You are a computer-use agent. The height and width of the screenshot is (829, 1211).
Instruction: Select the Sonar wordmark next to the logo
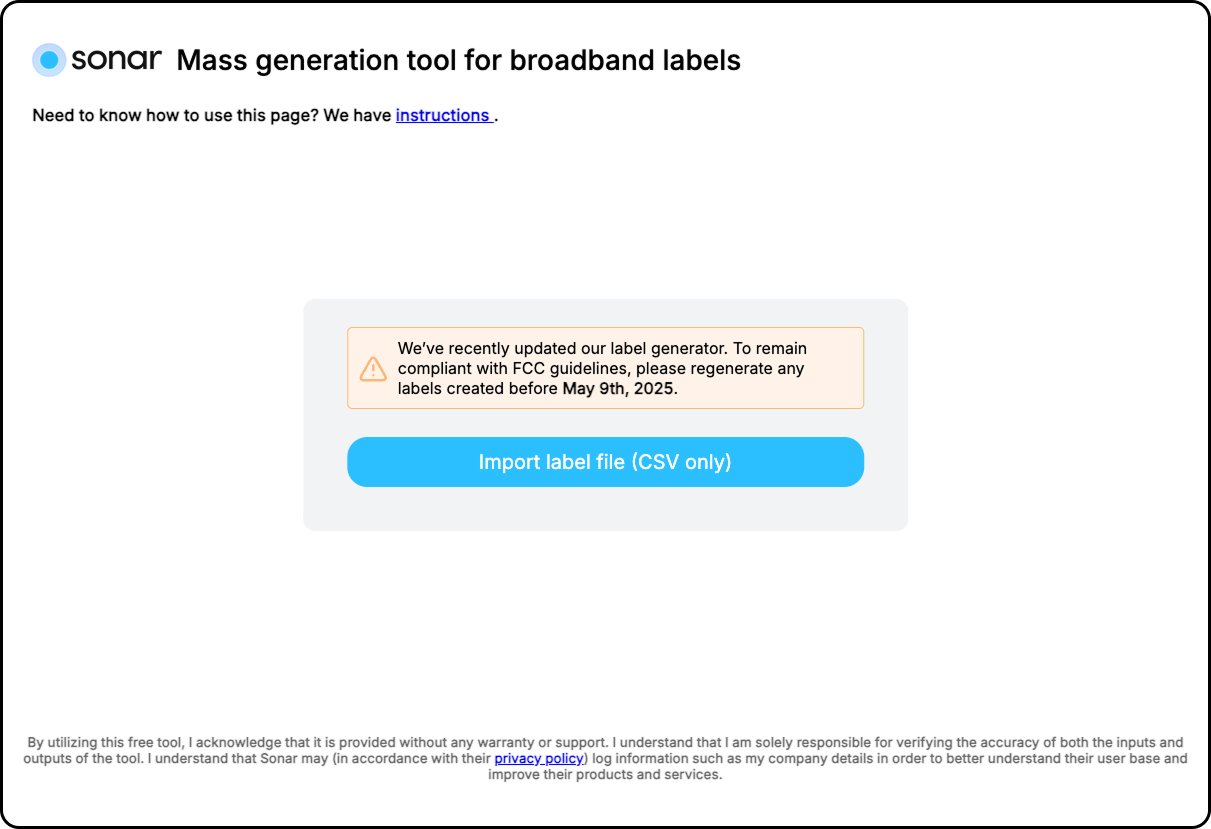116,60
